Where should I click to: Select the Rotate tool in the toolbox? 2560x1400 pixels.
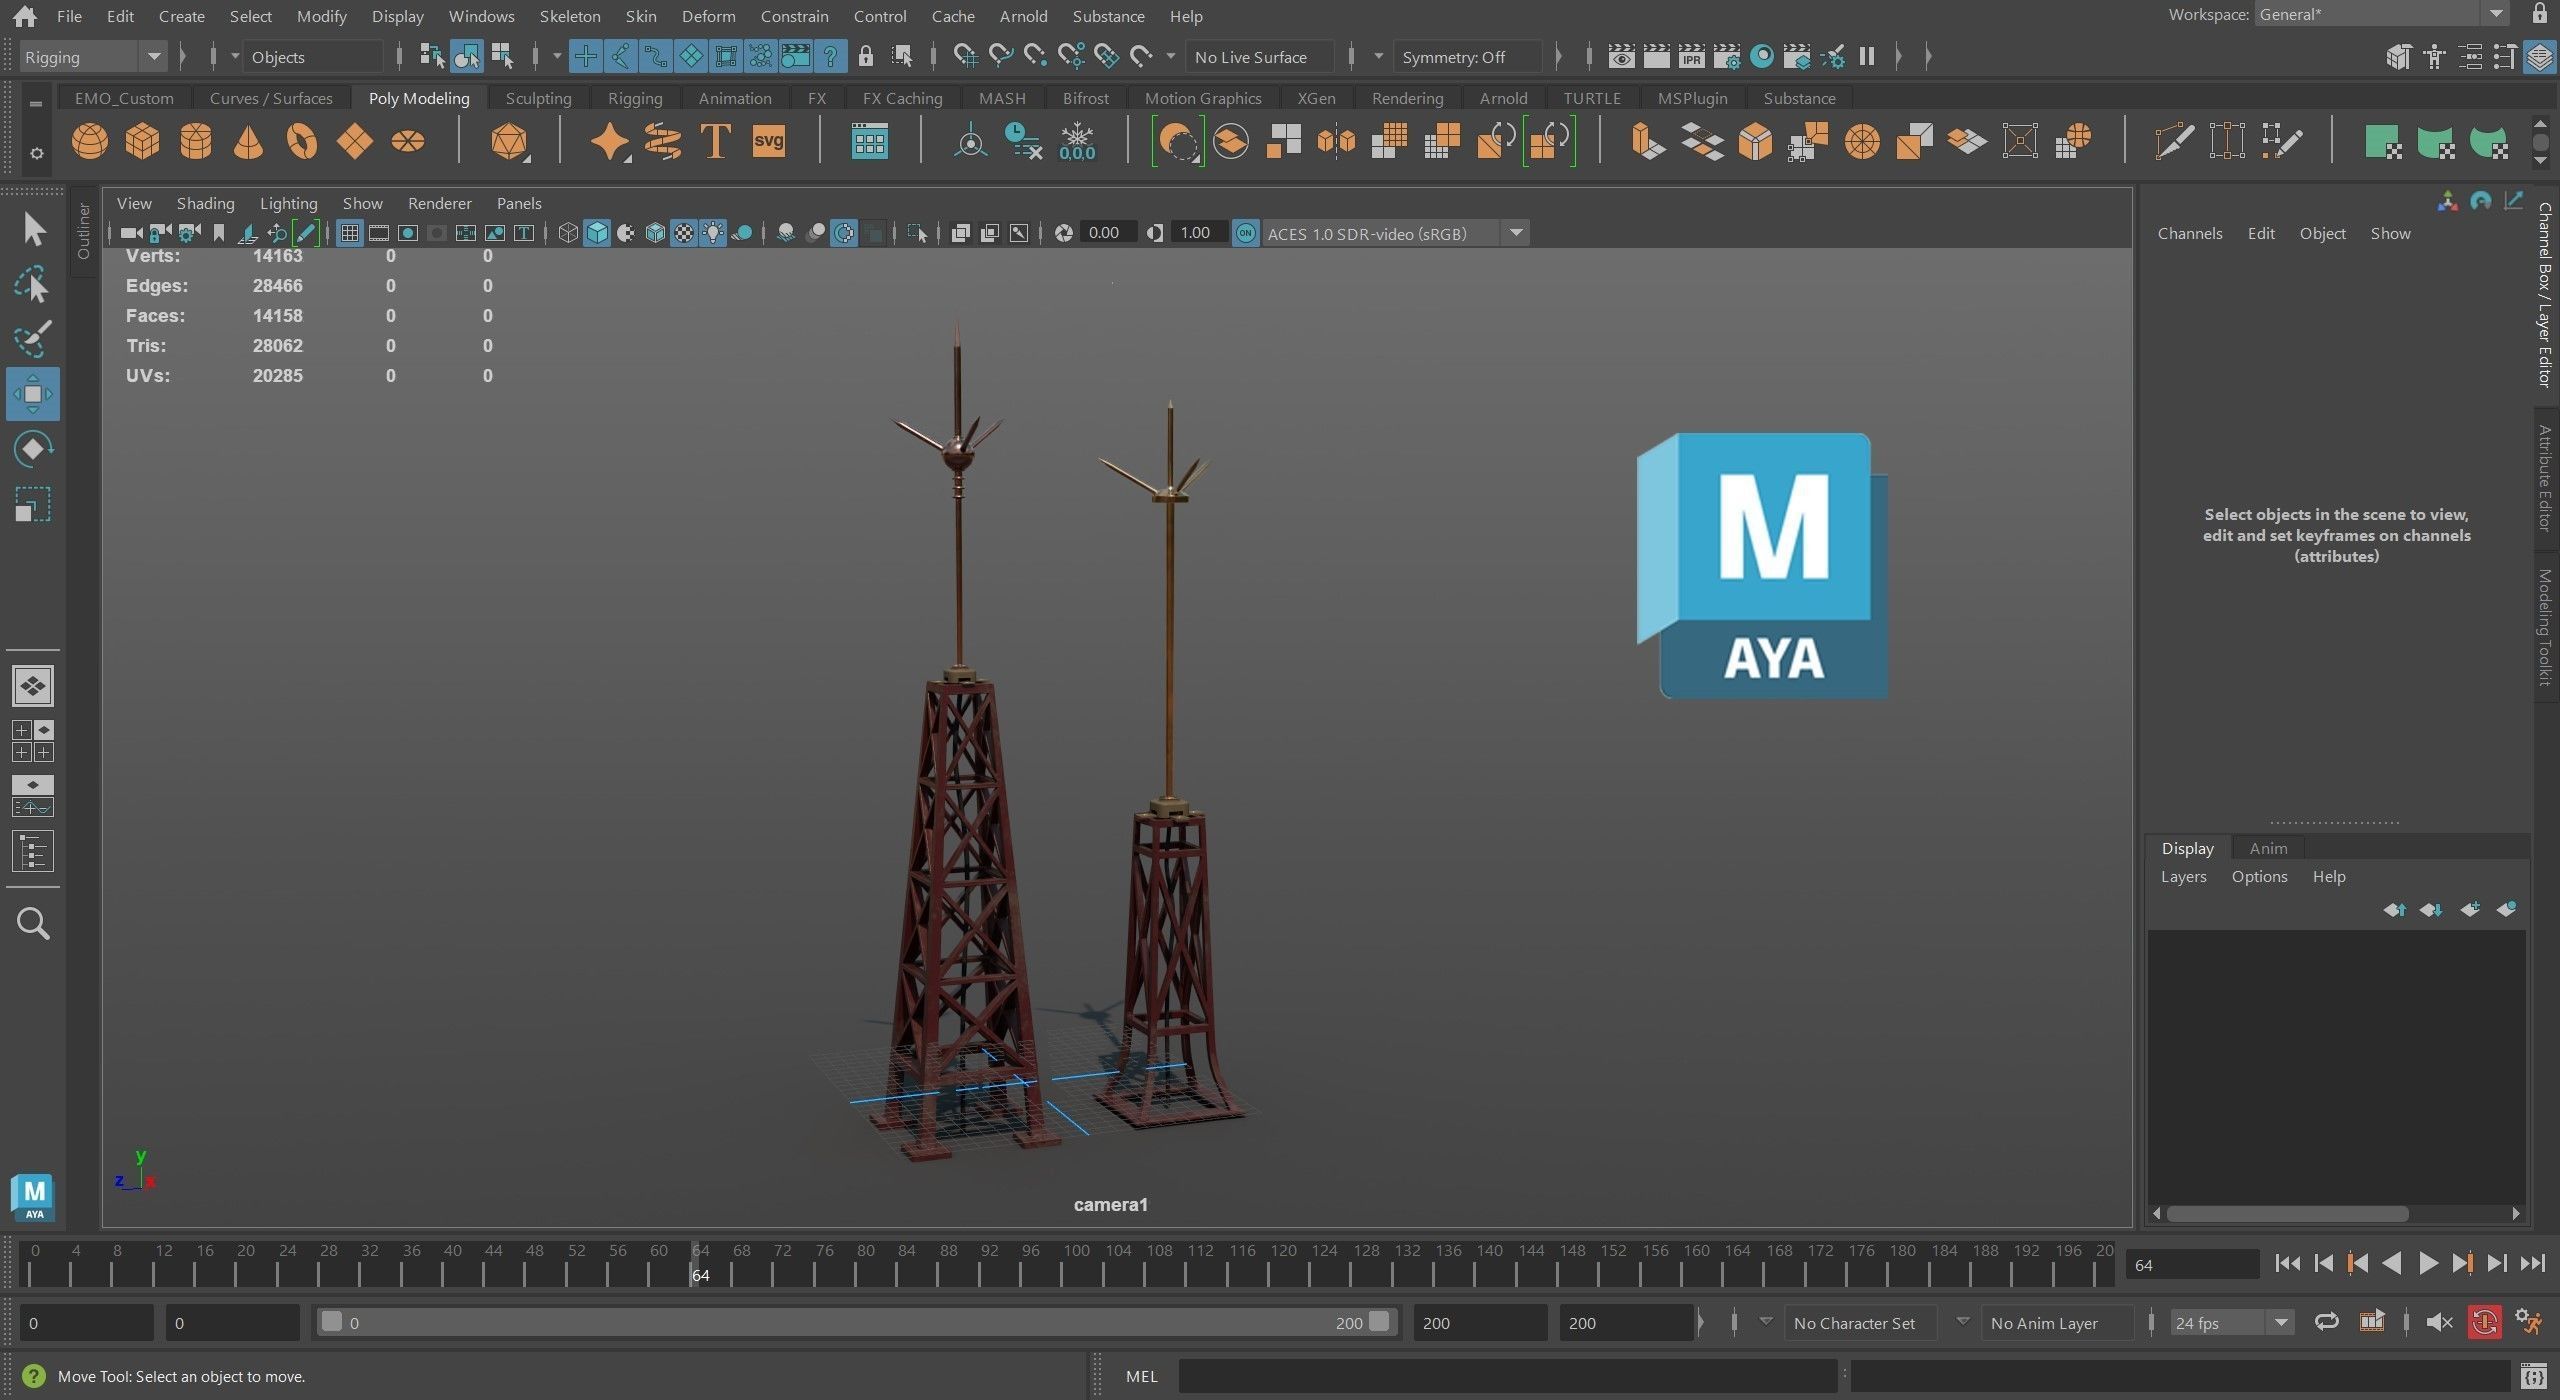click(x=33, y=449)
